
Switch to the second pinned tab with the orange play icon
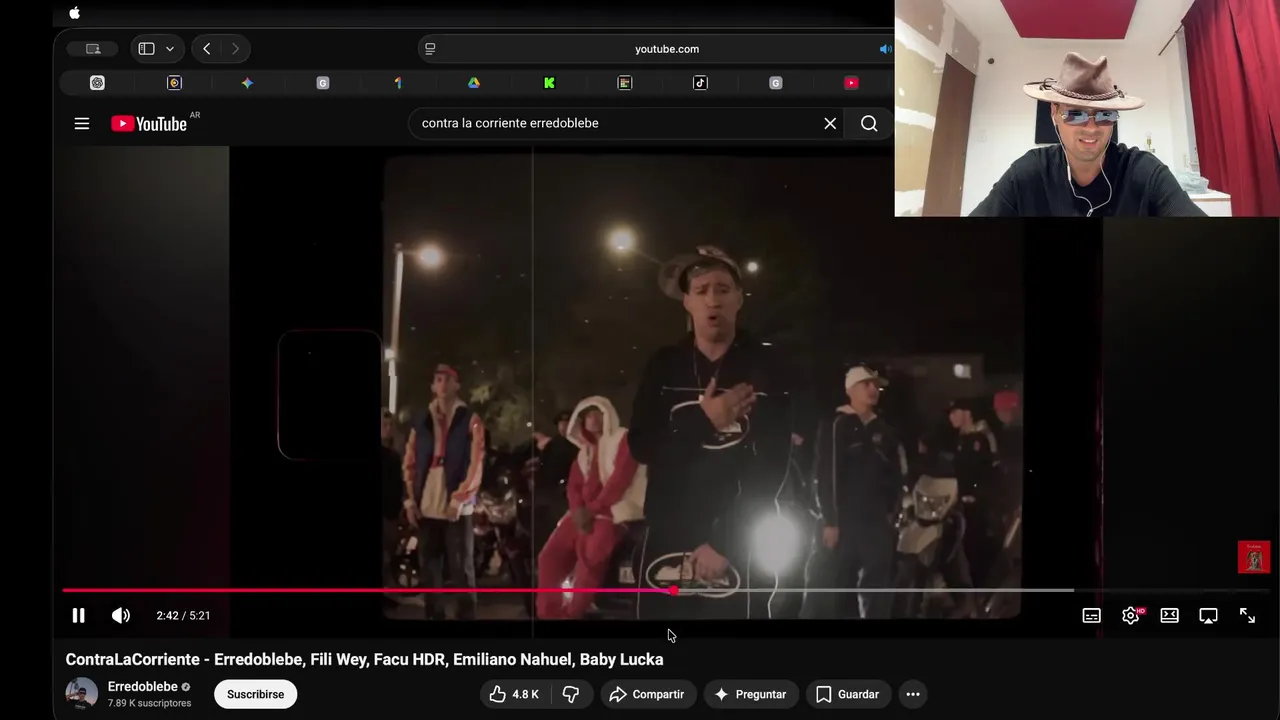point(174,83)
